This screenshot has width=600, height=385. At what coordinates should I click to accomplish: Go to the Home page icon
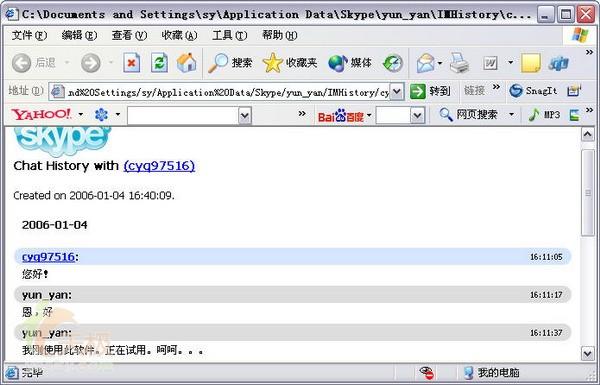point(186,63)
